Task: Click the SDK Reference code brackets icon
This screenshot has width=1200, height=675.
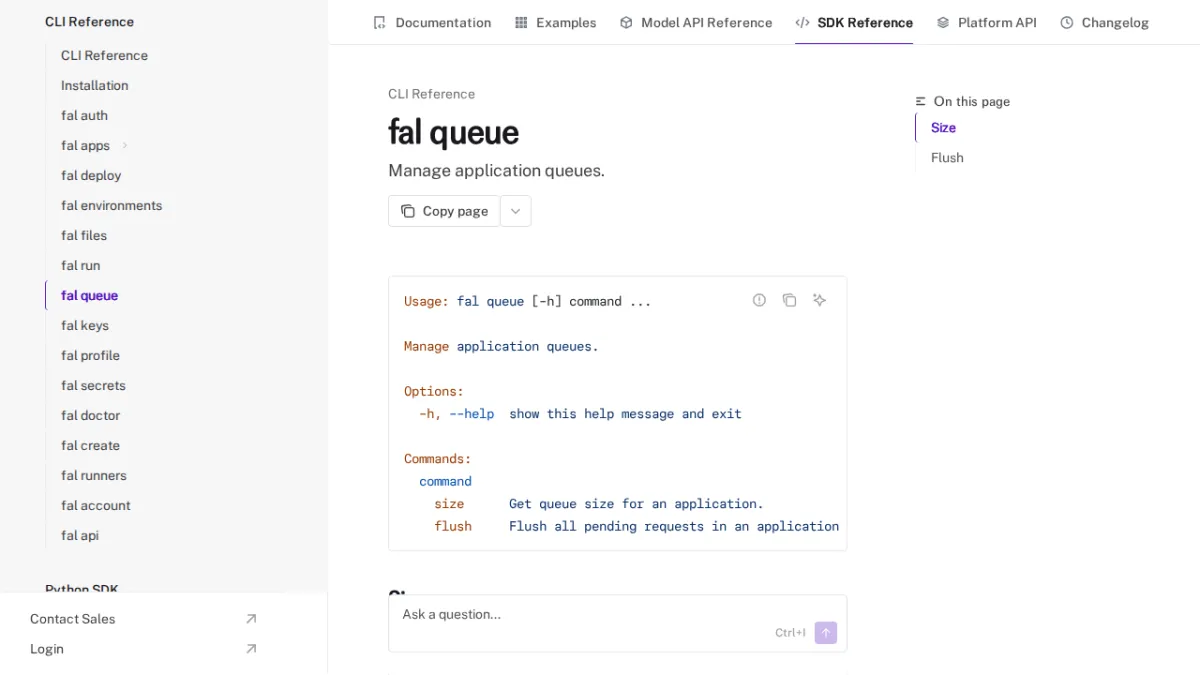Action: (802, 22)
